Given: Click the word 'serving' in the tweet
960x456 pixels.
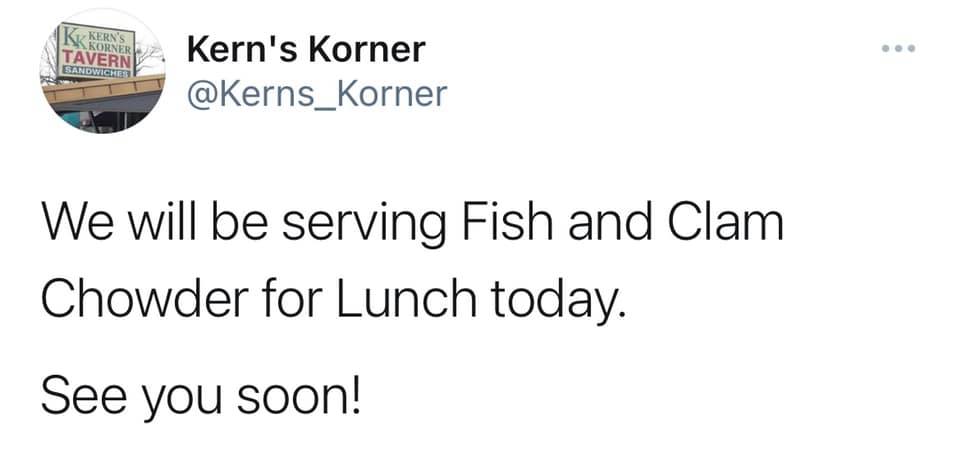Looking at the screenshot, I should [364, 225].
